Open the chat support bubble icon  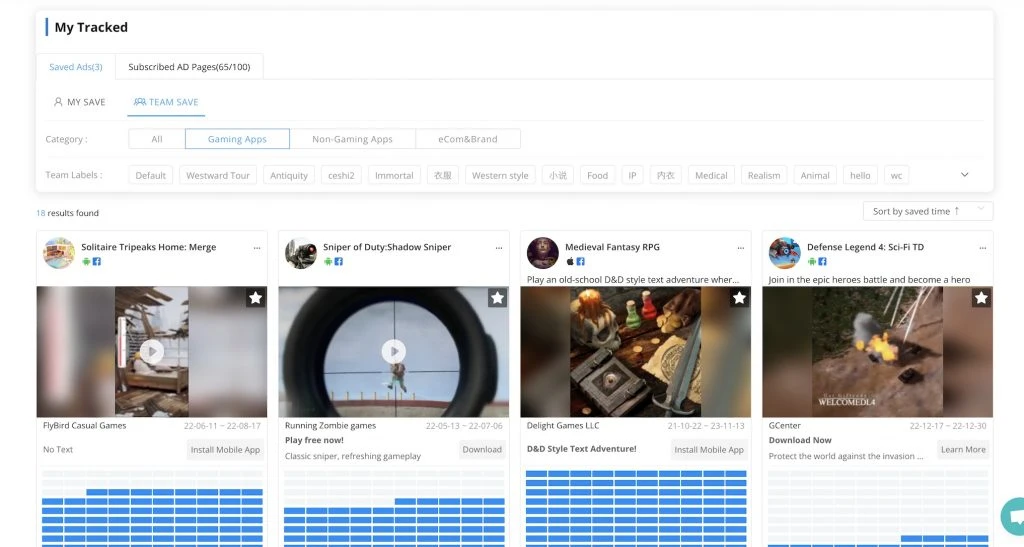1012,518
